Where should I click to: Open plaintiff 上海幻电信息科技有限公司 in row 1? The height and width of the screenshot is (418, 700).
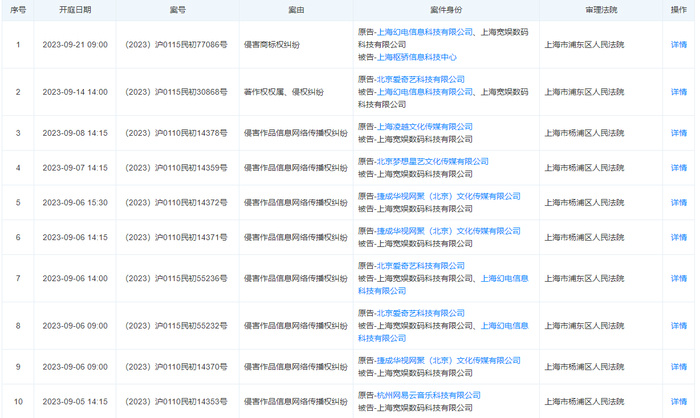click(x=425, y=32)
